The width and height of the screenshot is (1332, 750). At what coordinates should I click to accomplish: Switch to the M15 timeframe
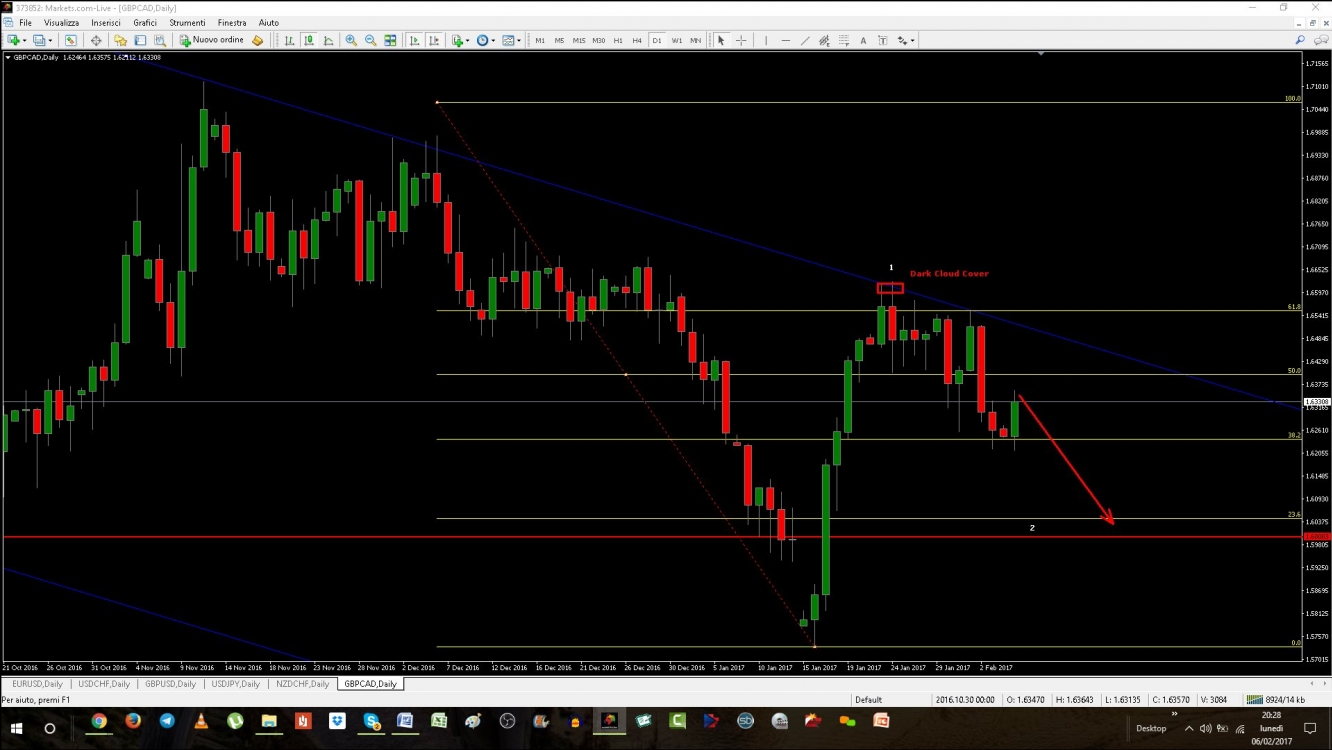(x=579, y=40)
